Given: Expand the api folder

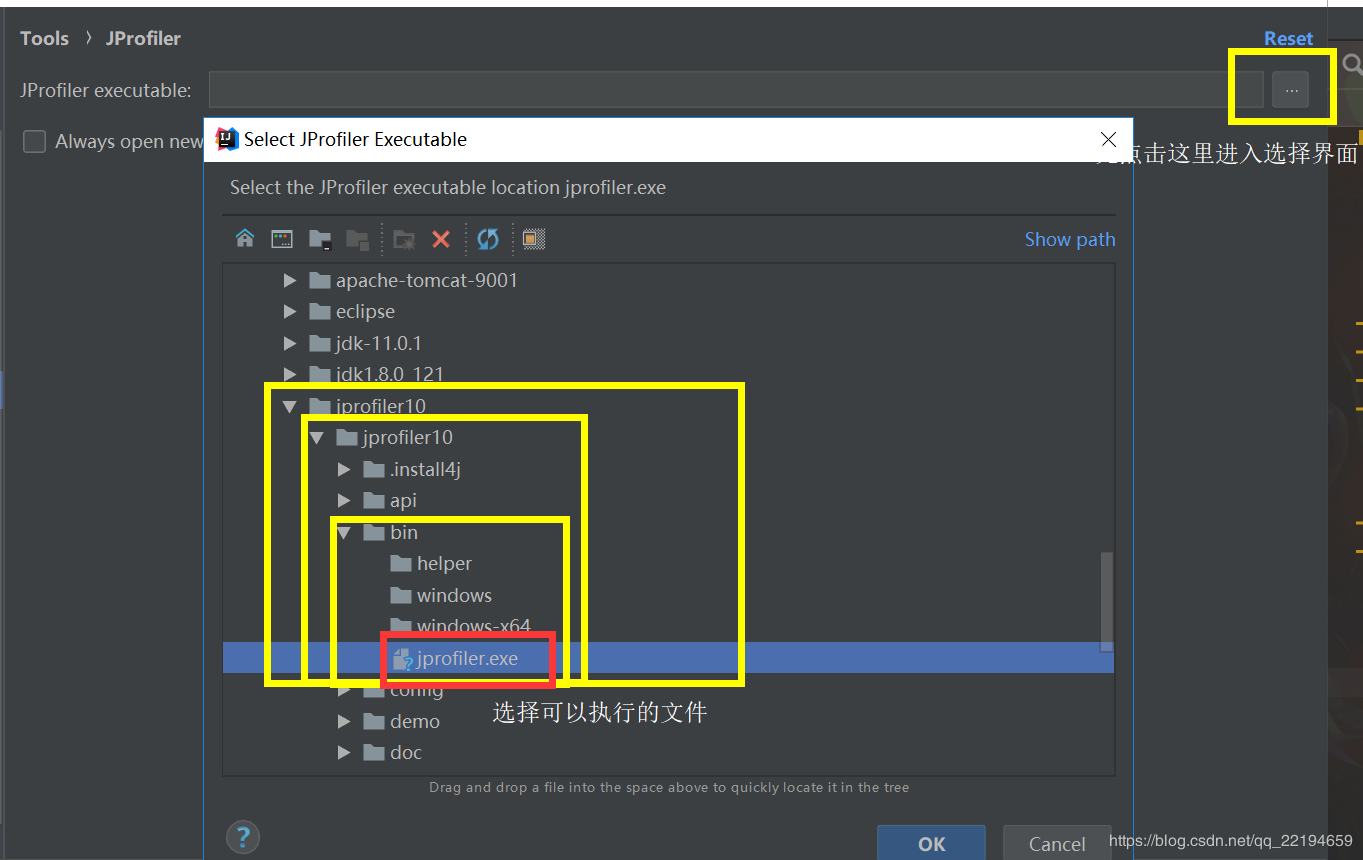Looking at the screenshot, I should (344, 501).
